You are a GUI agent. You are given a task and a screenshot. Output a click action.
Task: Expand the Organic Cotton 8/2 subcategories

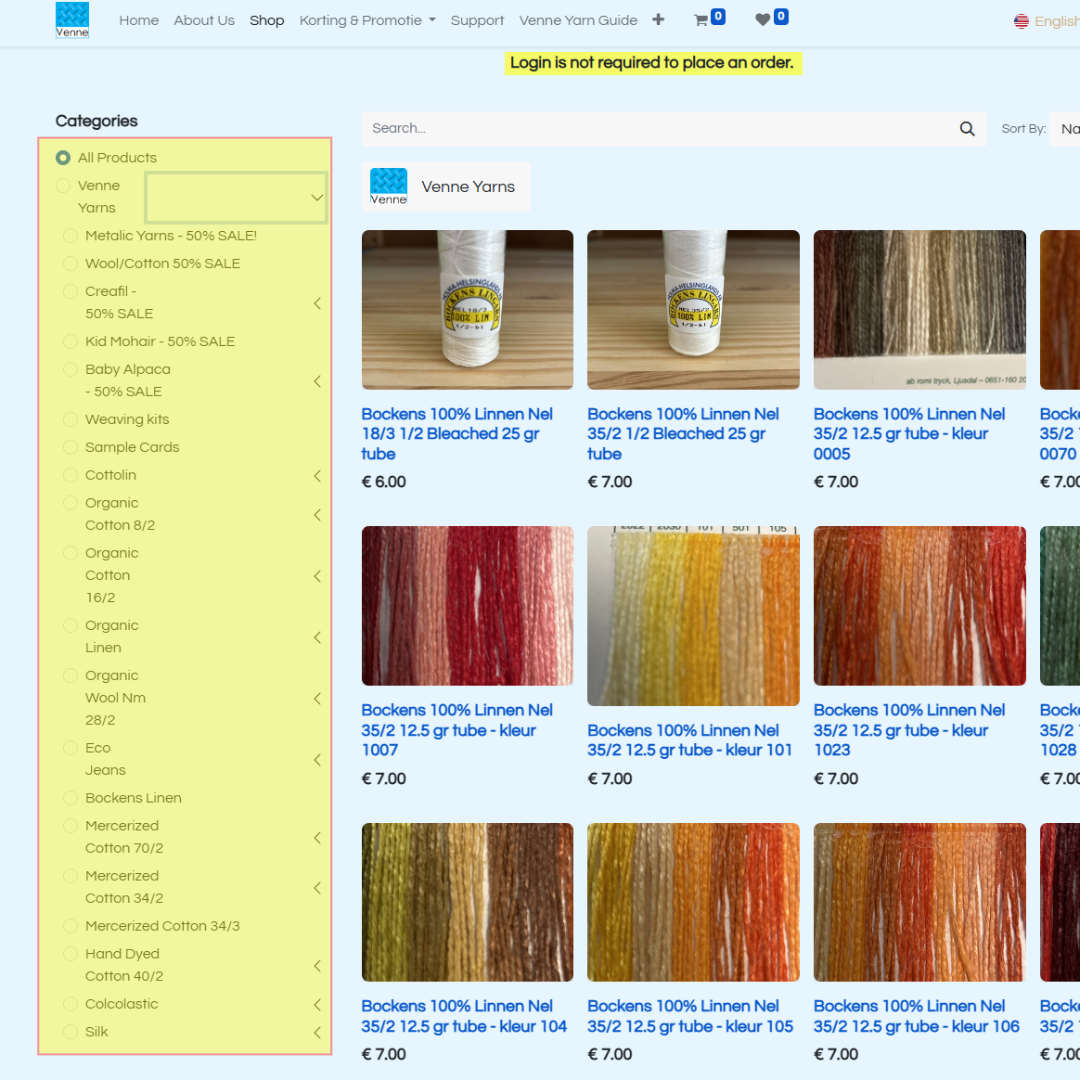(x=318, y=515)
